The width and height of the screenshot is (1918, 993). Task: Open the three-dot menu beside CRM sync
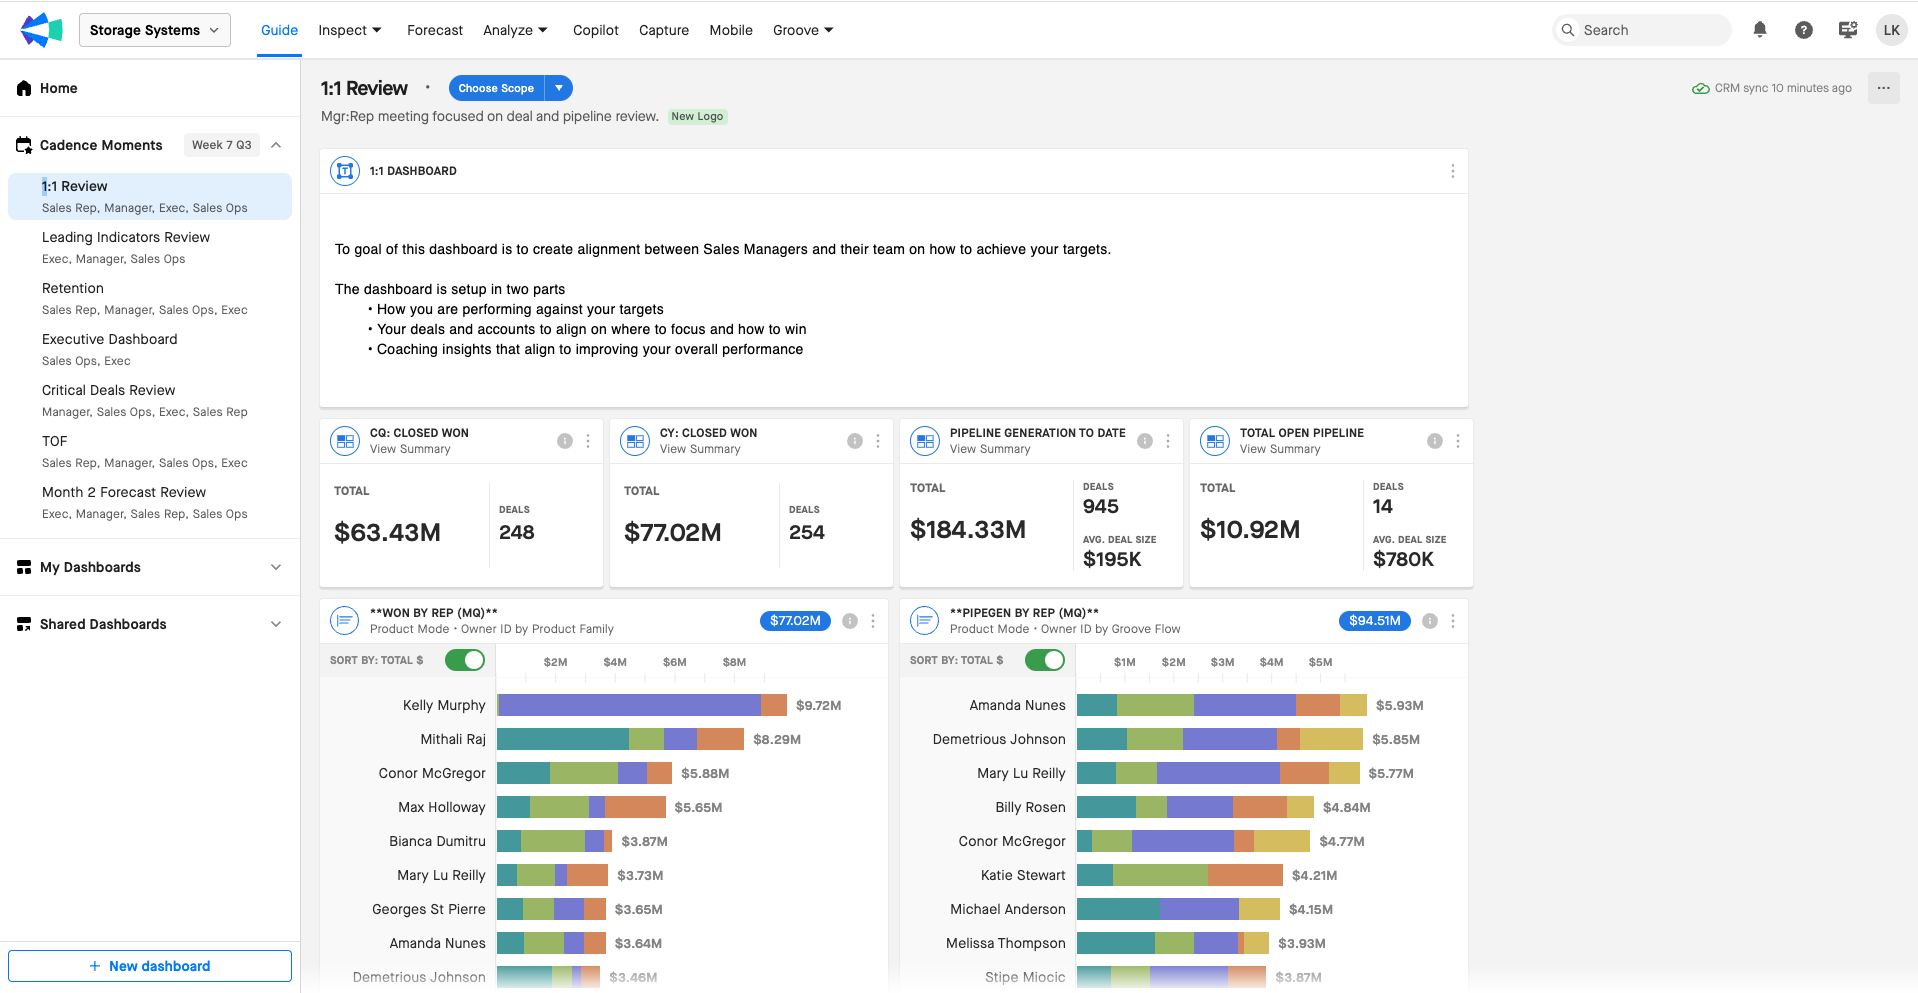(x=1883, y=88)
